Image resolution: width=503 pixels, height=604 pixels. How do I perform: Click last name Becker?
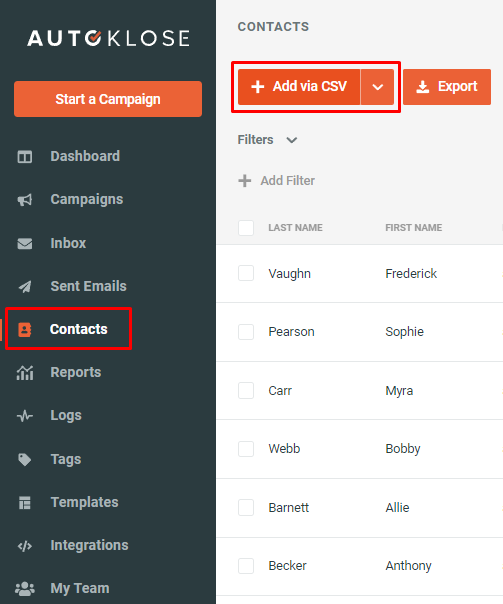[287, 566]
